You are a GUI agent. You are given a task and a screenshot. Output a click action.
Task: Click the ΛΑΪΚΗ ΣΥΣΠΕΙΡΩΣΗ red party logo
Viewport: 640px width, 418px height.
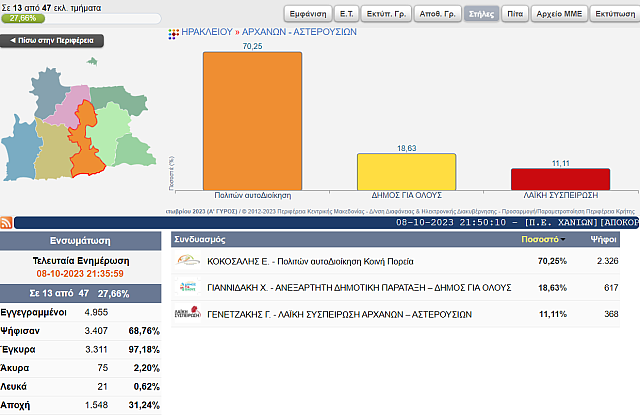188,314
